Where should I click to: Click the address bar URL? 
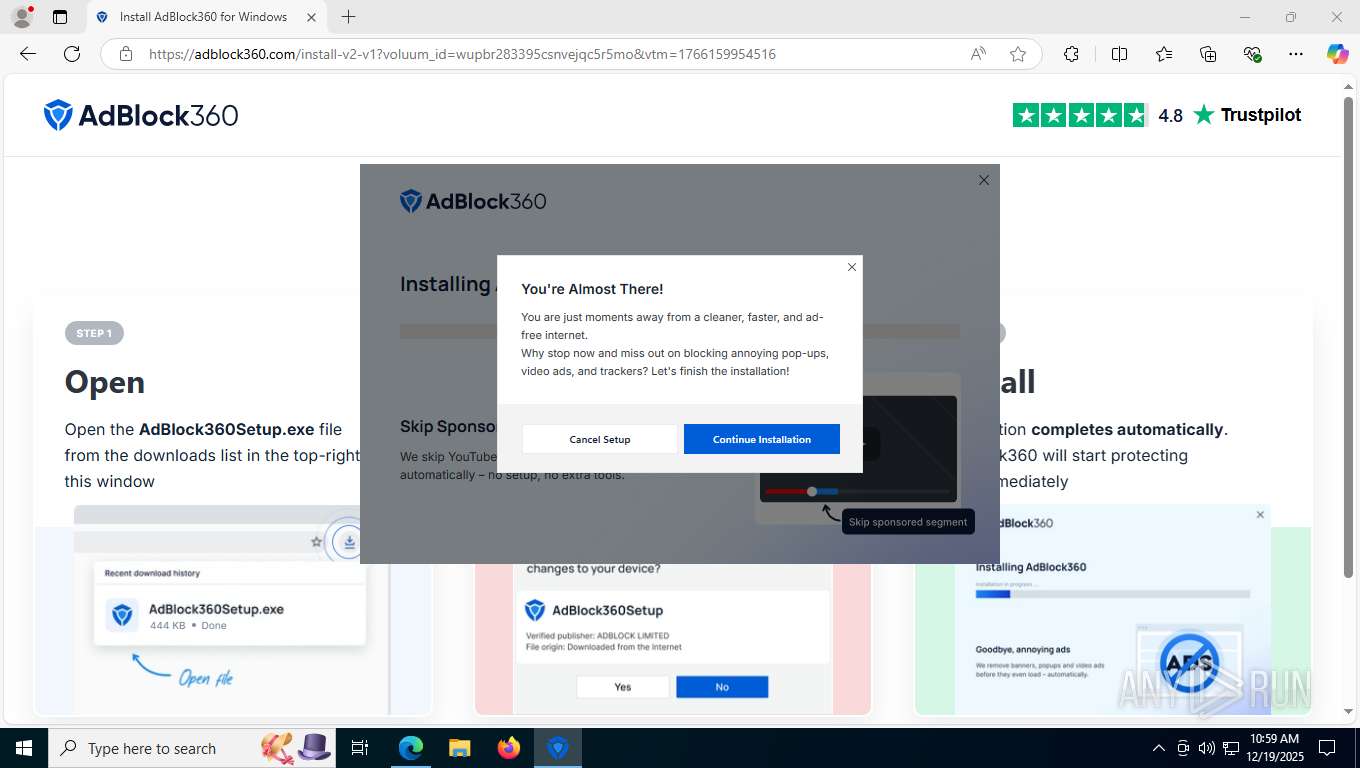tap(462, 54)
